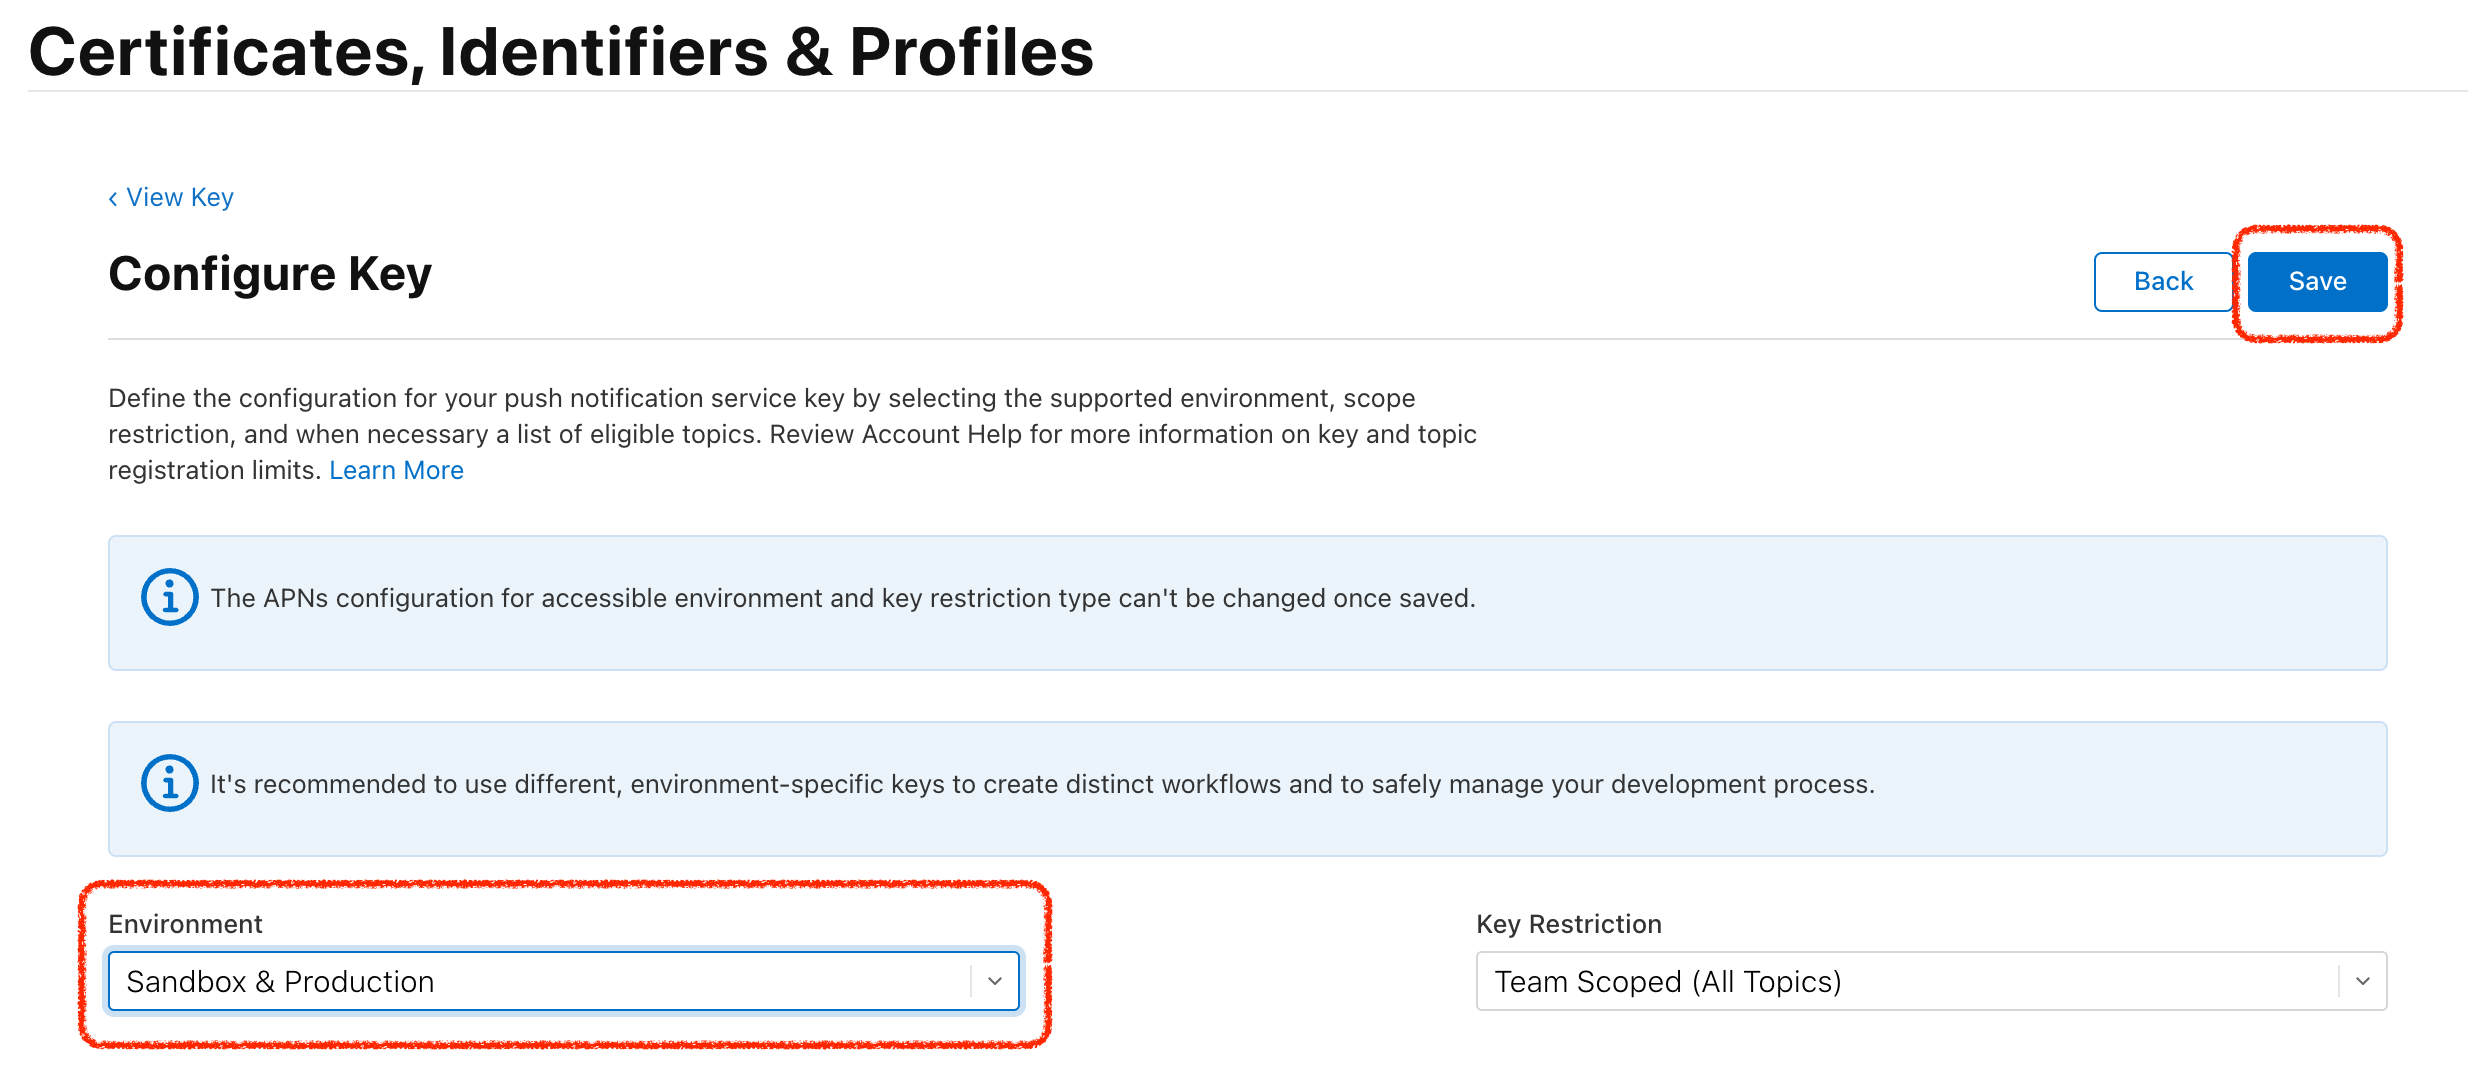2490x1088 pixels.
Task: Click the Environment field label
Action: point(185,924)
